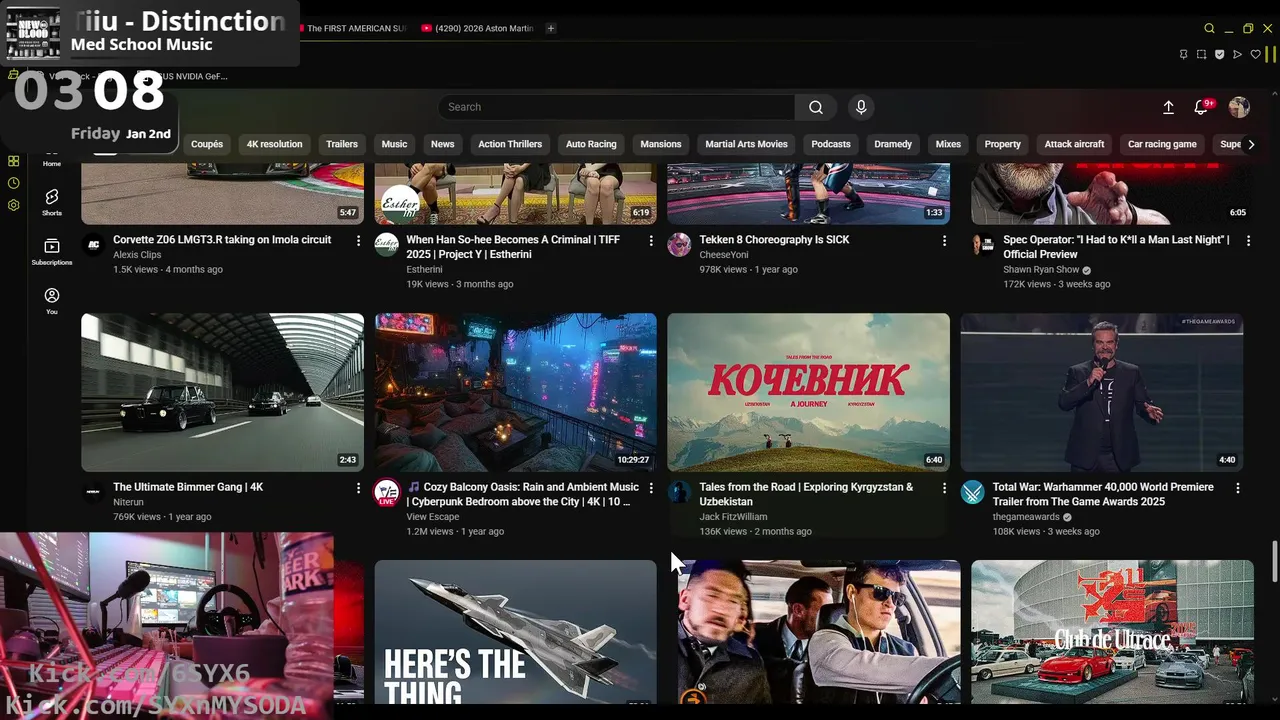
Task: Click the page vertical scrollbar thumb
Action: point(1274,560)
